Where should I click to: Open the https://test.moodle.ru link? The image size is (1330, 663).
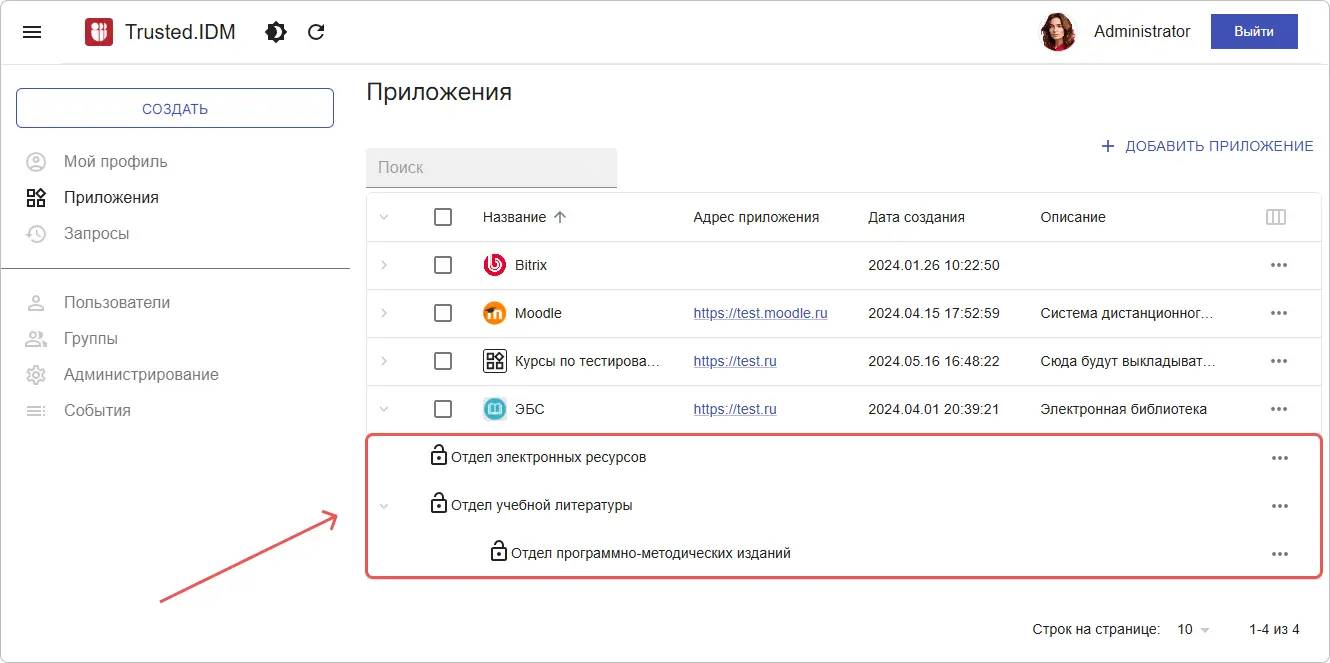[x=761, y=312]
